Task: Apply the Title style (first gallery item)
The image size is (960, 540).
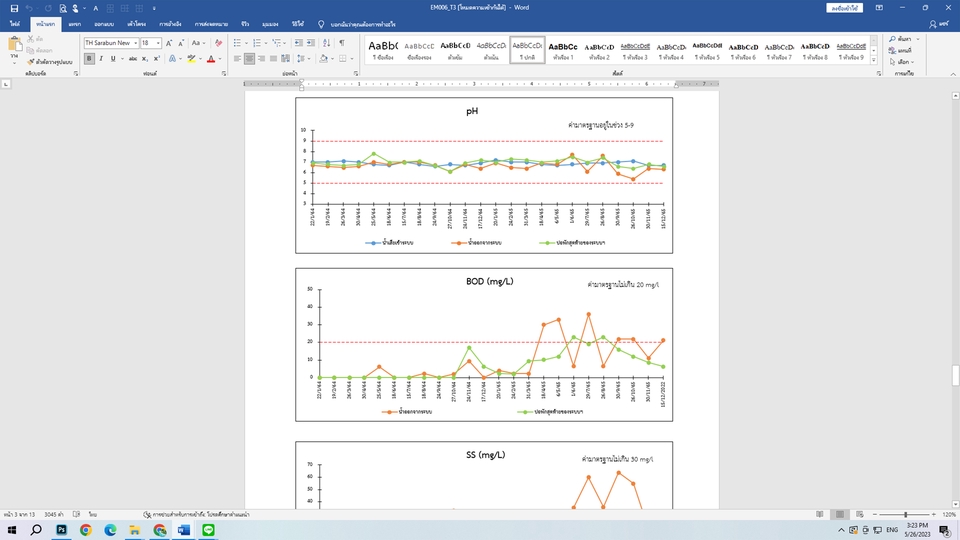Action: [x=383, y=50]
